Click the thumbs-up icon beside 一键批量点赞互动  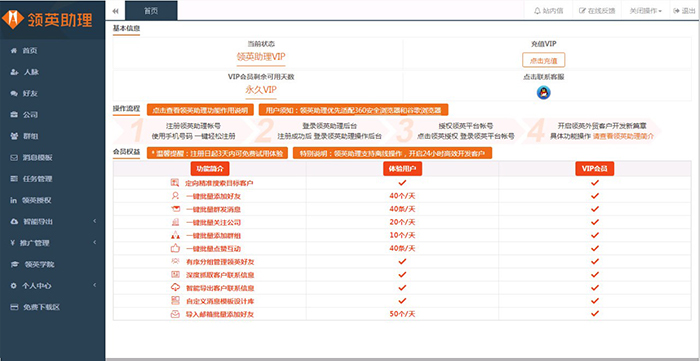175,248
